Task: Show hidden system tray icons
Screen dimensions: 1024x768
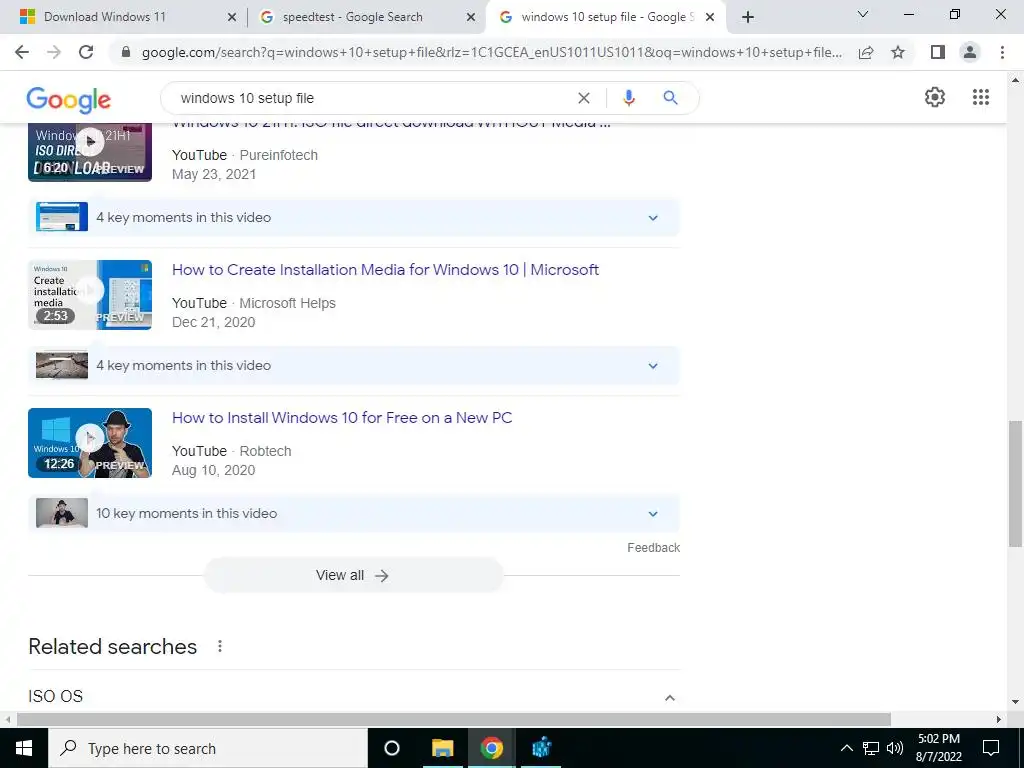Action: pos(846,748)
